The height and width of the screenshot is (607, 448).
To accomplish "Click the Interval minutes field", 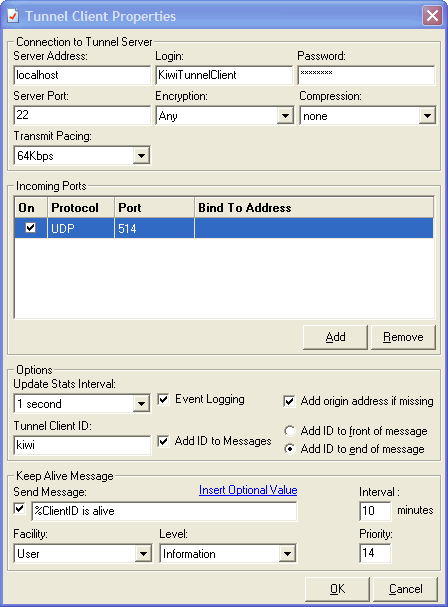I will tap(375, 511).
